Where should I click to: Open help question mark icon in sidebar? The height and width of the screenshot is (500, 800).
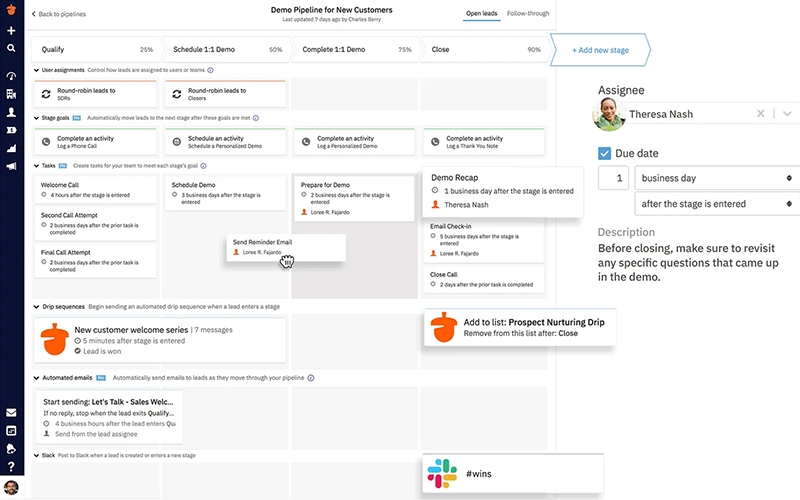(x=11, y=467)
